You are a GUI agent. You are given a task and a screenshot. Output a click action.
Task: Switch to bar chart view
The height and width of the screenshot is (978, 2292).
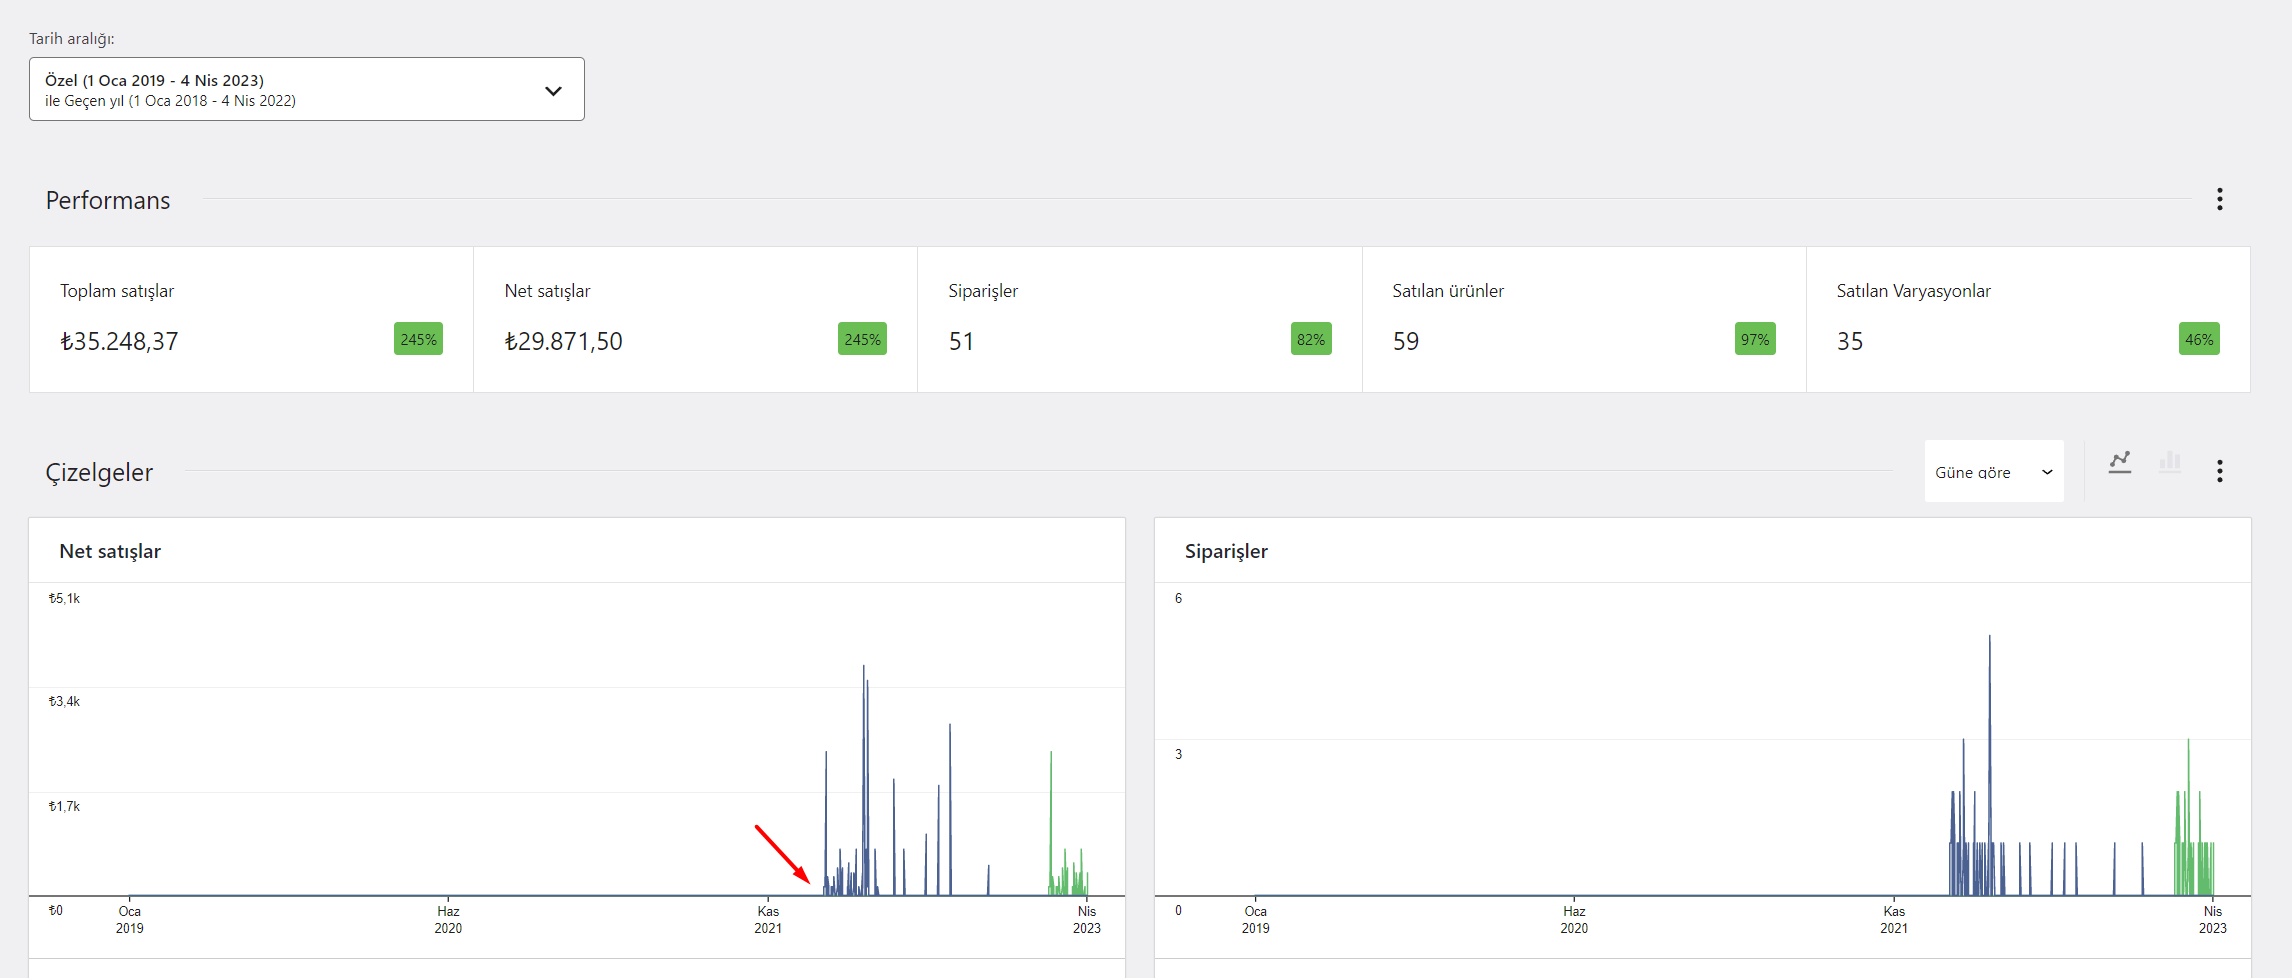(2169, 462)
